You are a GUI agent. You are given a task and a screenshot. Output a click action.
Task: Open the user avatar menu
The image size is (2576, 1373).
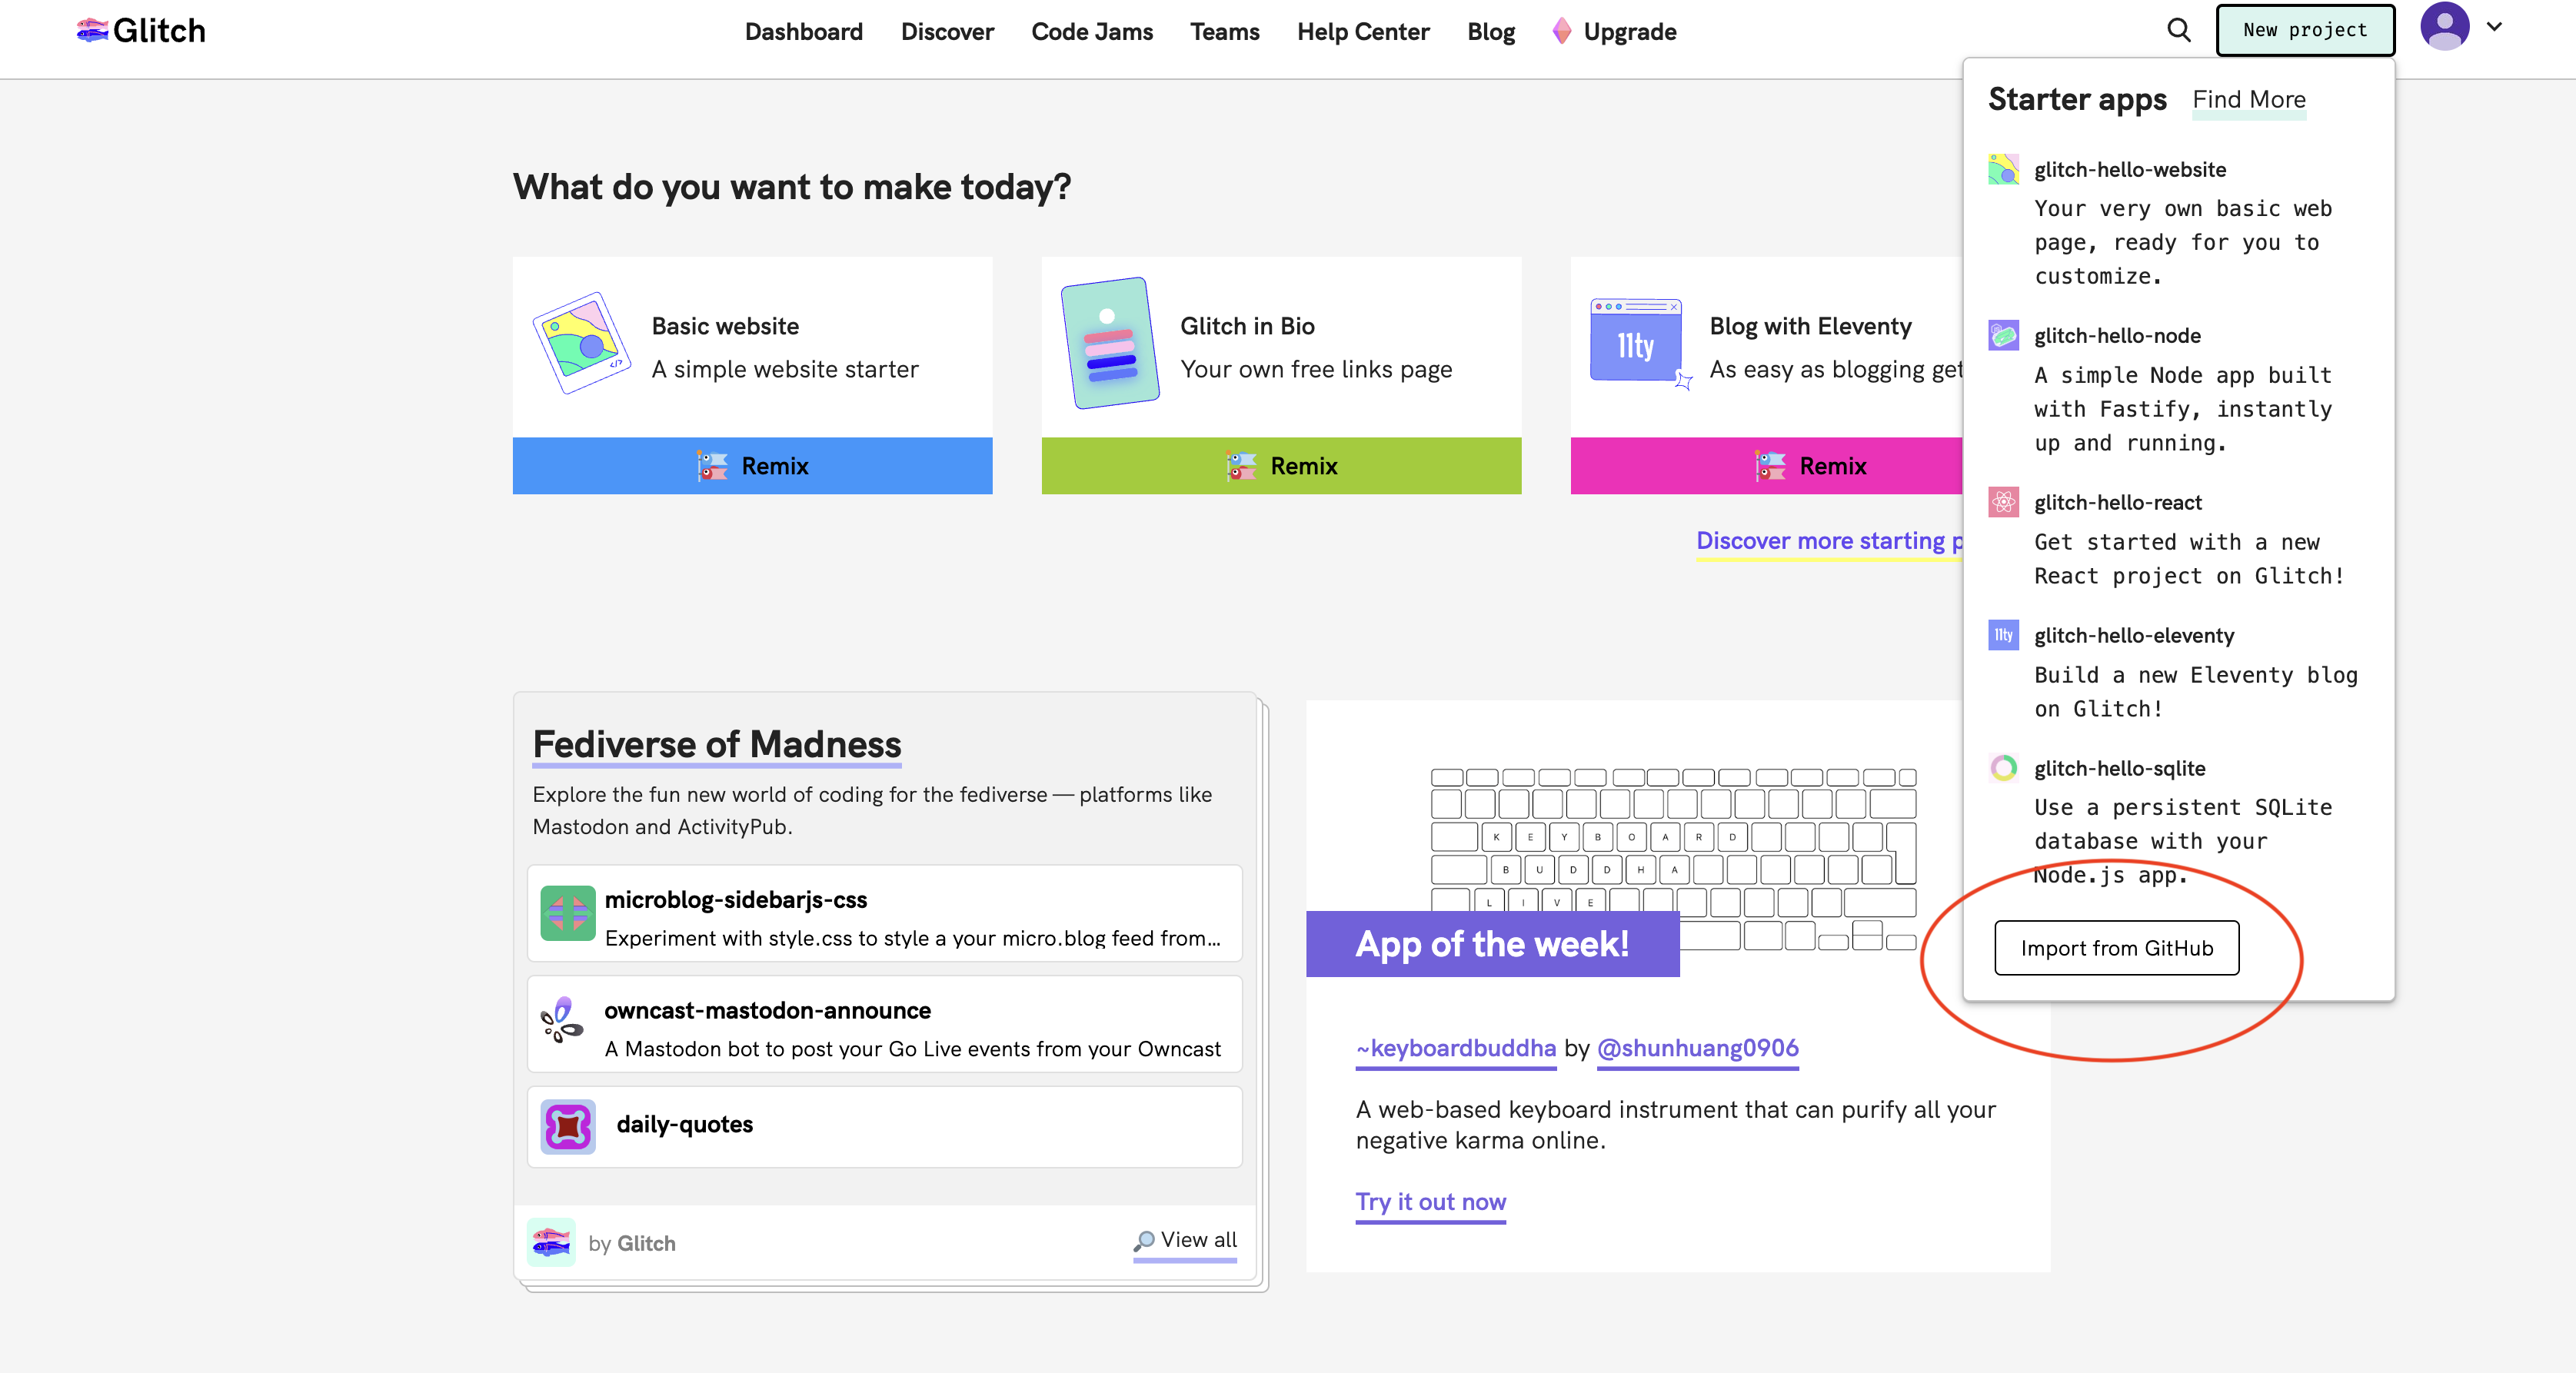[x=2444, y=27]
